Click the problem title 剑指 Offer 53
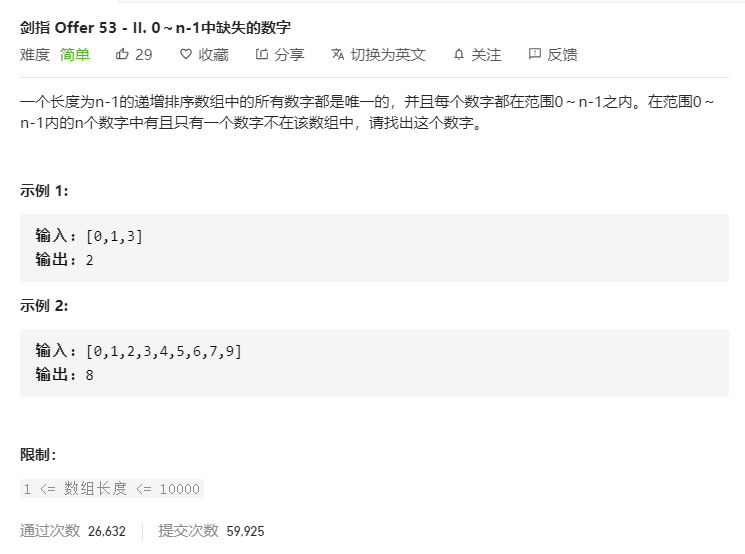The height and width of the screenshot is (554, 745). [155, 28]
